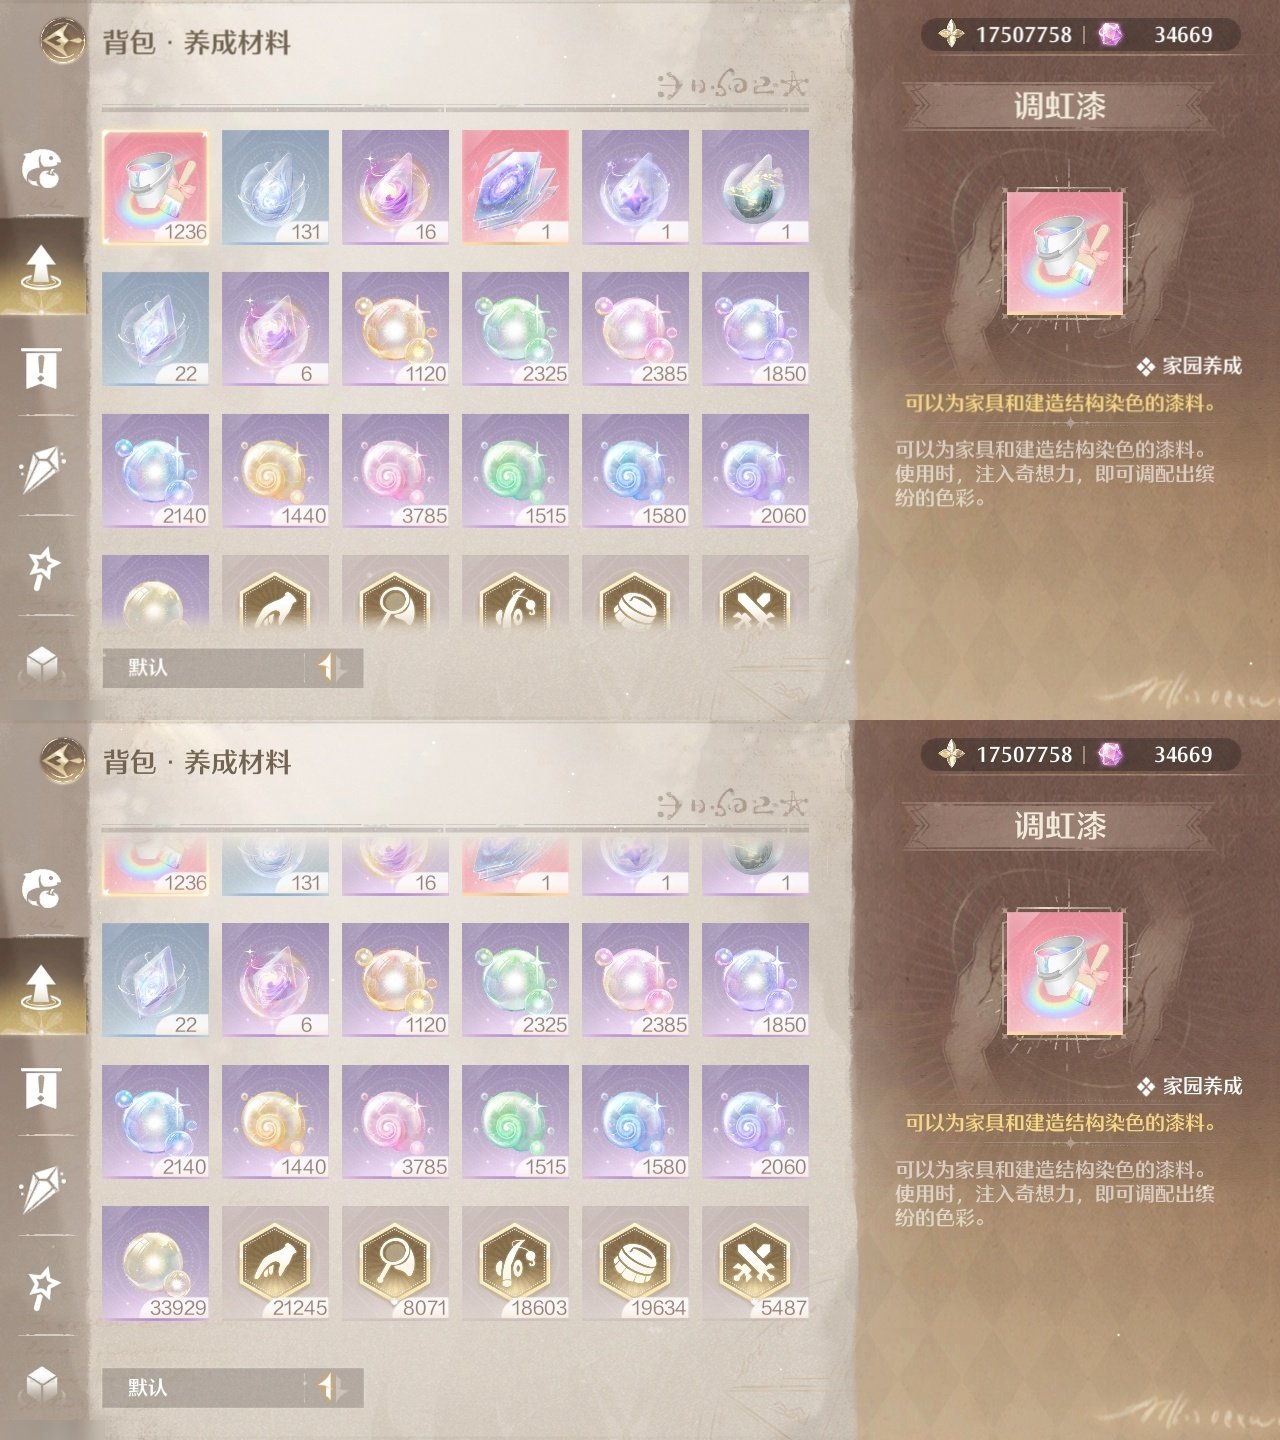
Task: Switch to star wand tab in lower sidebar
Action: 42,1287
